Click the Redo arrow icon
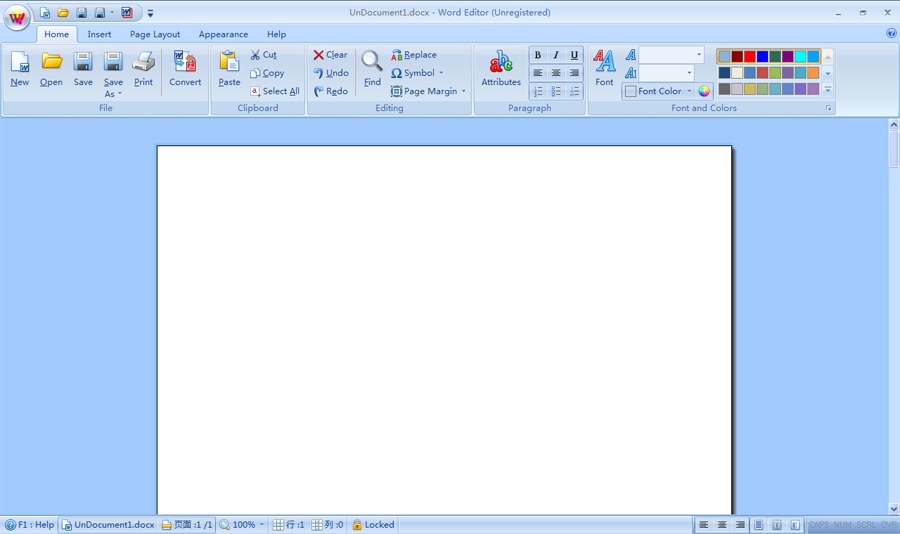Screen dimensions: 900x534 (319, 91)
